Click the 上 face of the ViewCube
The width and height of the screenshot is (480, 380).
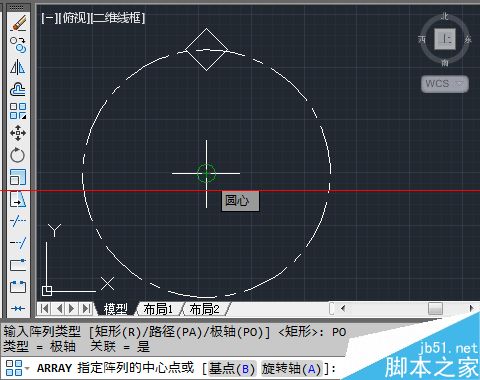click(x=445, y=39)
